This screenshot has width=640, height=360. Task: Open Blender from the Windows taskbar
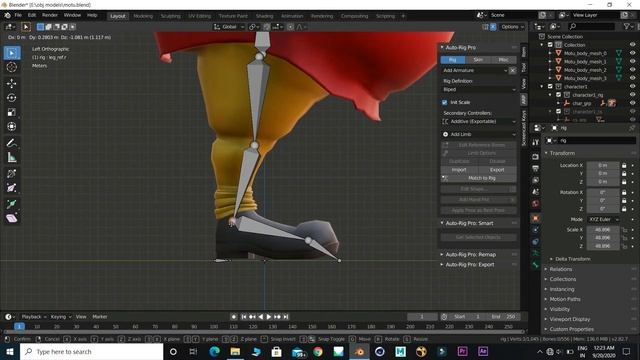click(x=359, y=351)
